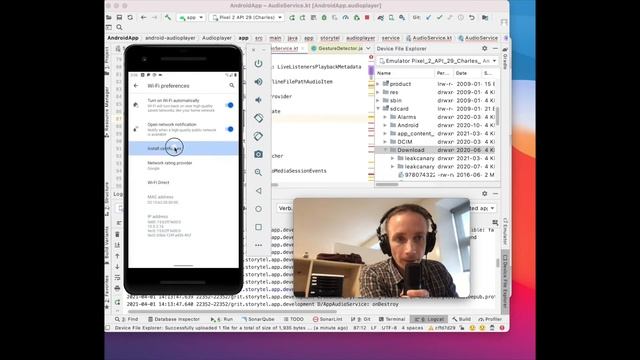Click the toolbar back navigation arrow
Image resolution: width=640 pixels, height=360 pixels.
click(143, 18)
